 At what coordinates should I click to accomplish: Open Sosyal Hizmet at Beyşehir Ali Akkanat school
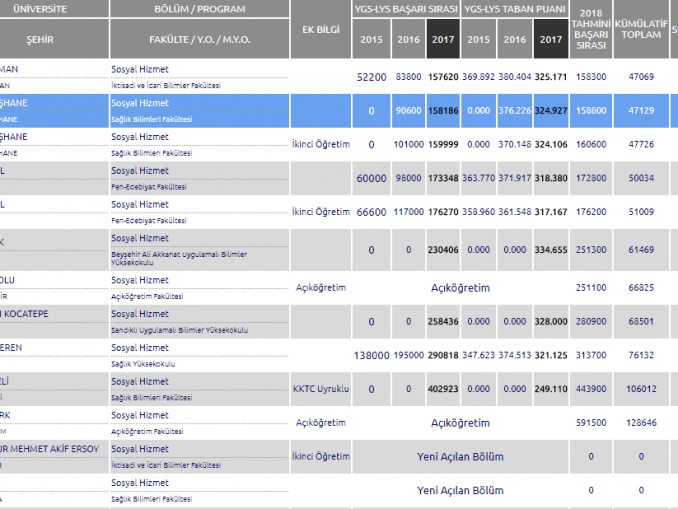(140, 238)
